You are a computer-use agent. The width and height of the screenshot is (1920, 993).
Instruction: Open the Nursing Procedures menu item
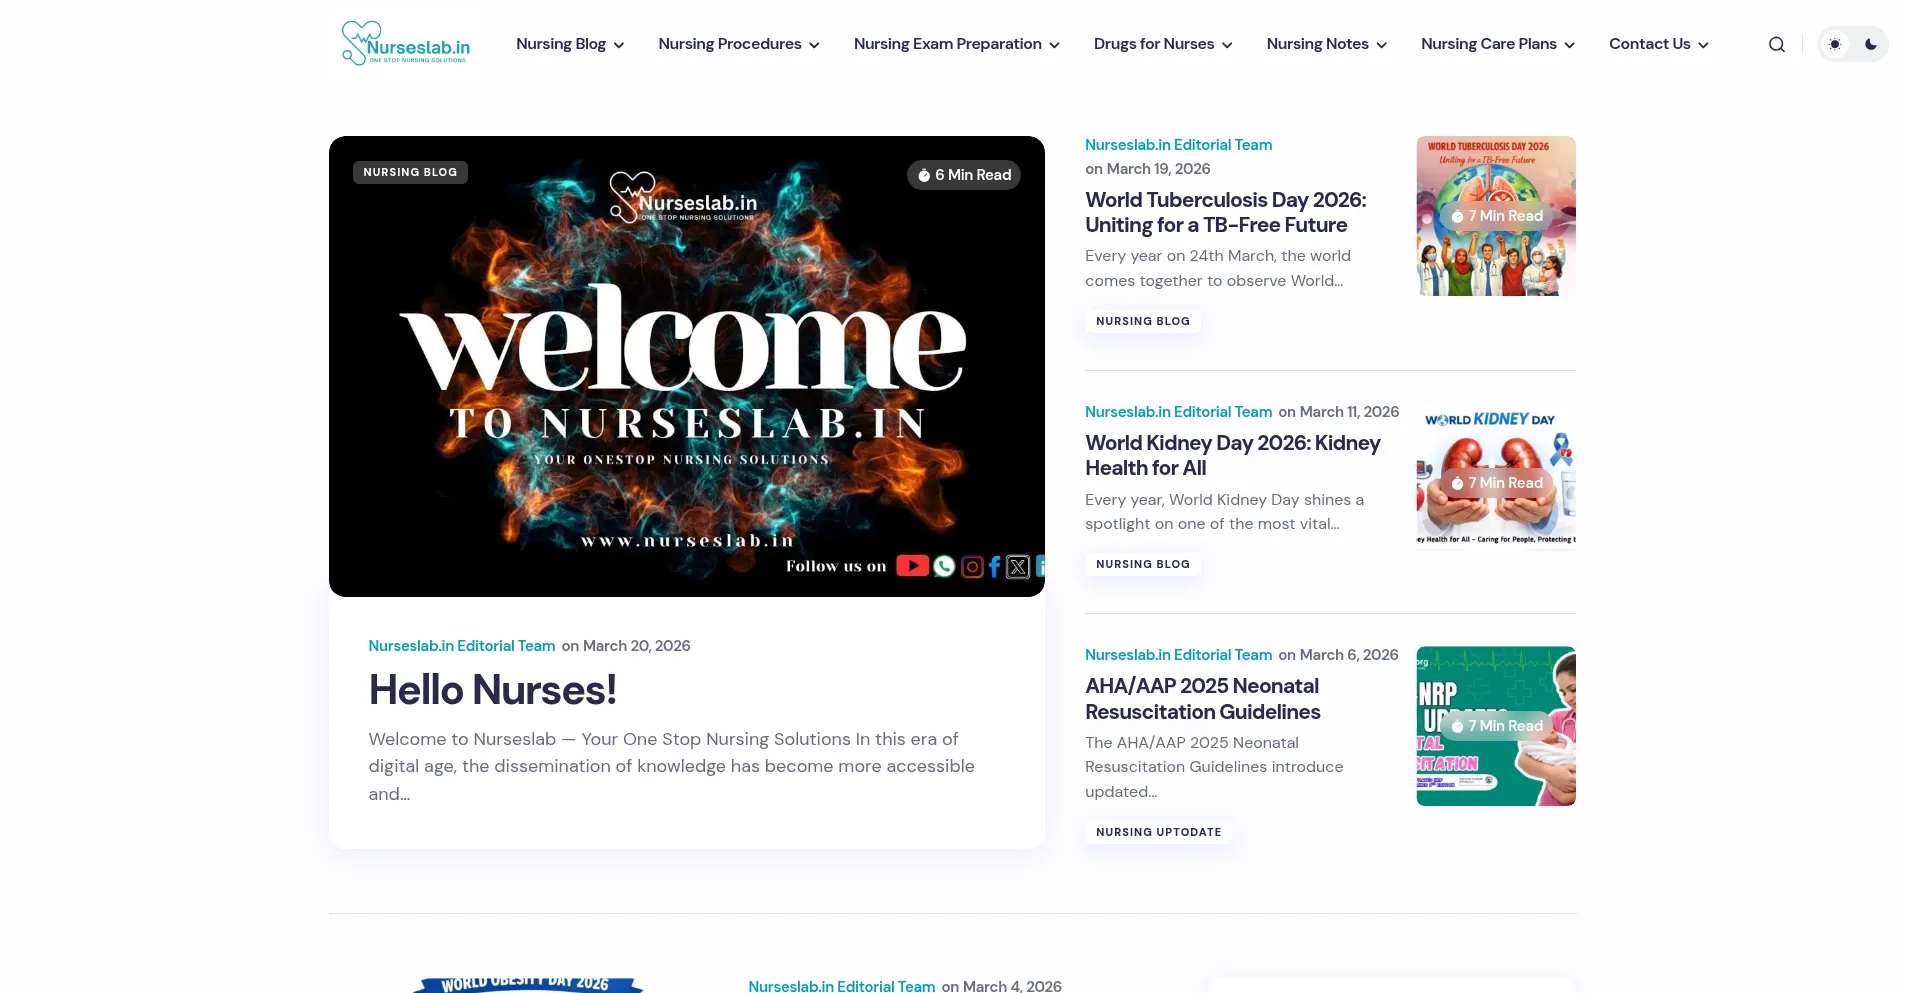click(x=730, y=44)
